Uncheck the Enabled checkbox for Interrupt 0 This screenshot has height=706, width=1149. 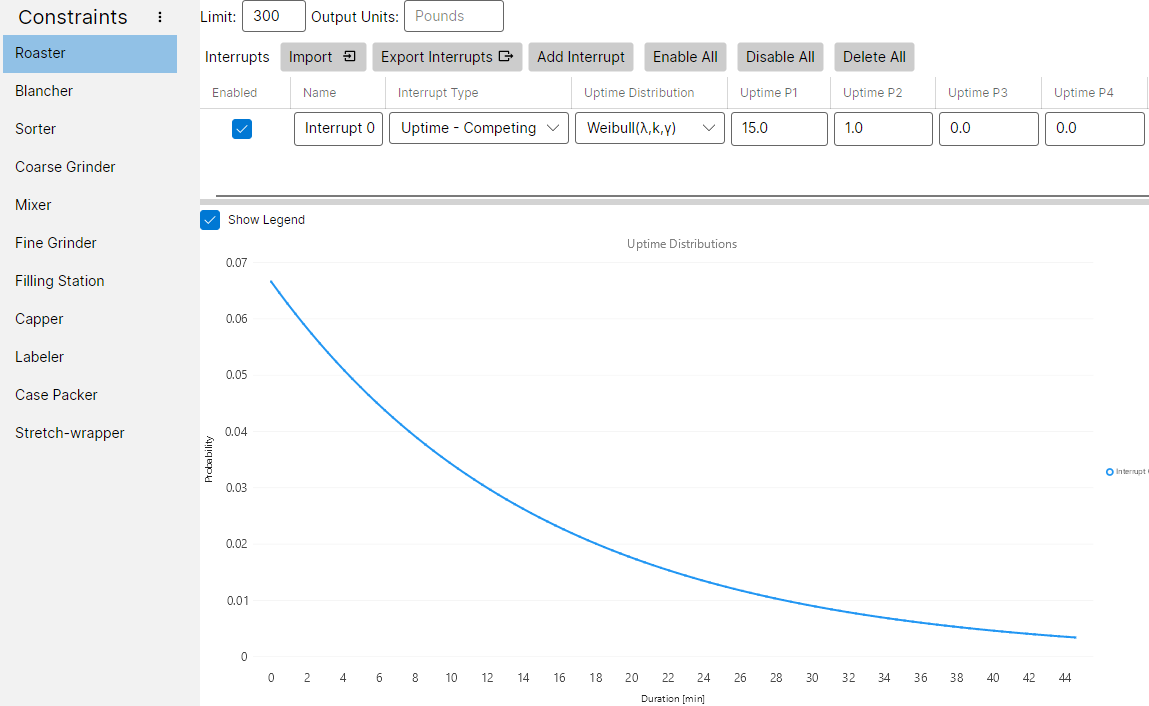point(242,129)
